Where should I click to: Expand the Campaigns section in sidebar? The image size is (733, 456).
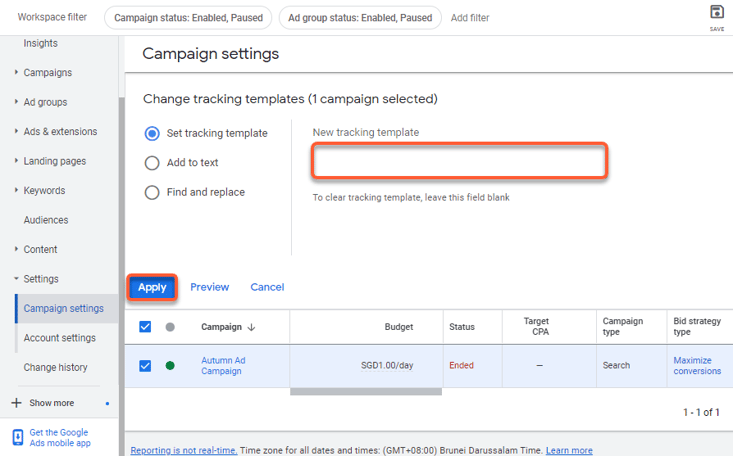(16, 73)
